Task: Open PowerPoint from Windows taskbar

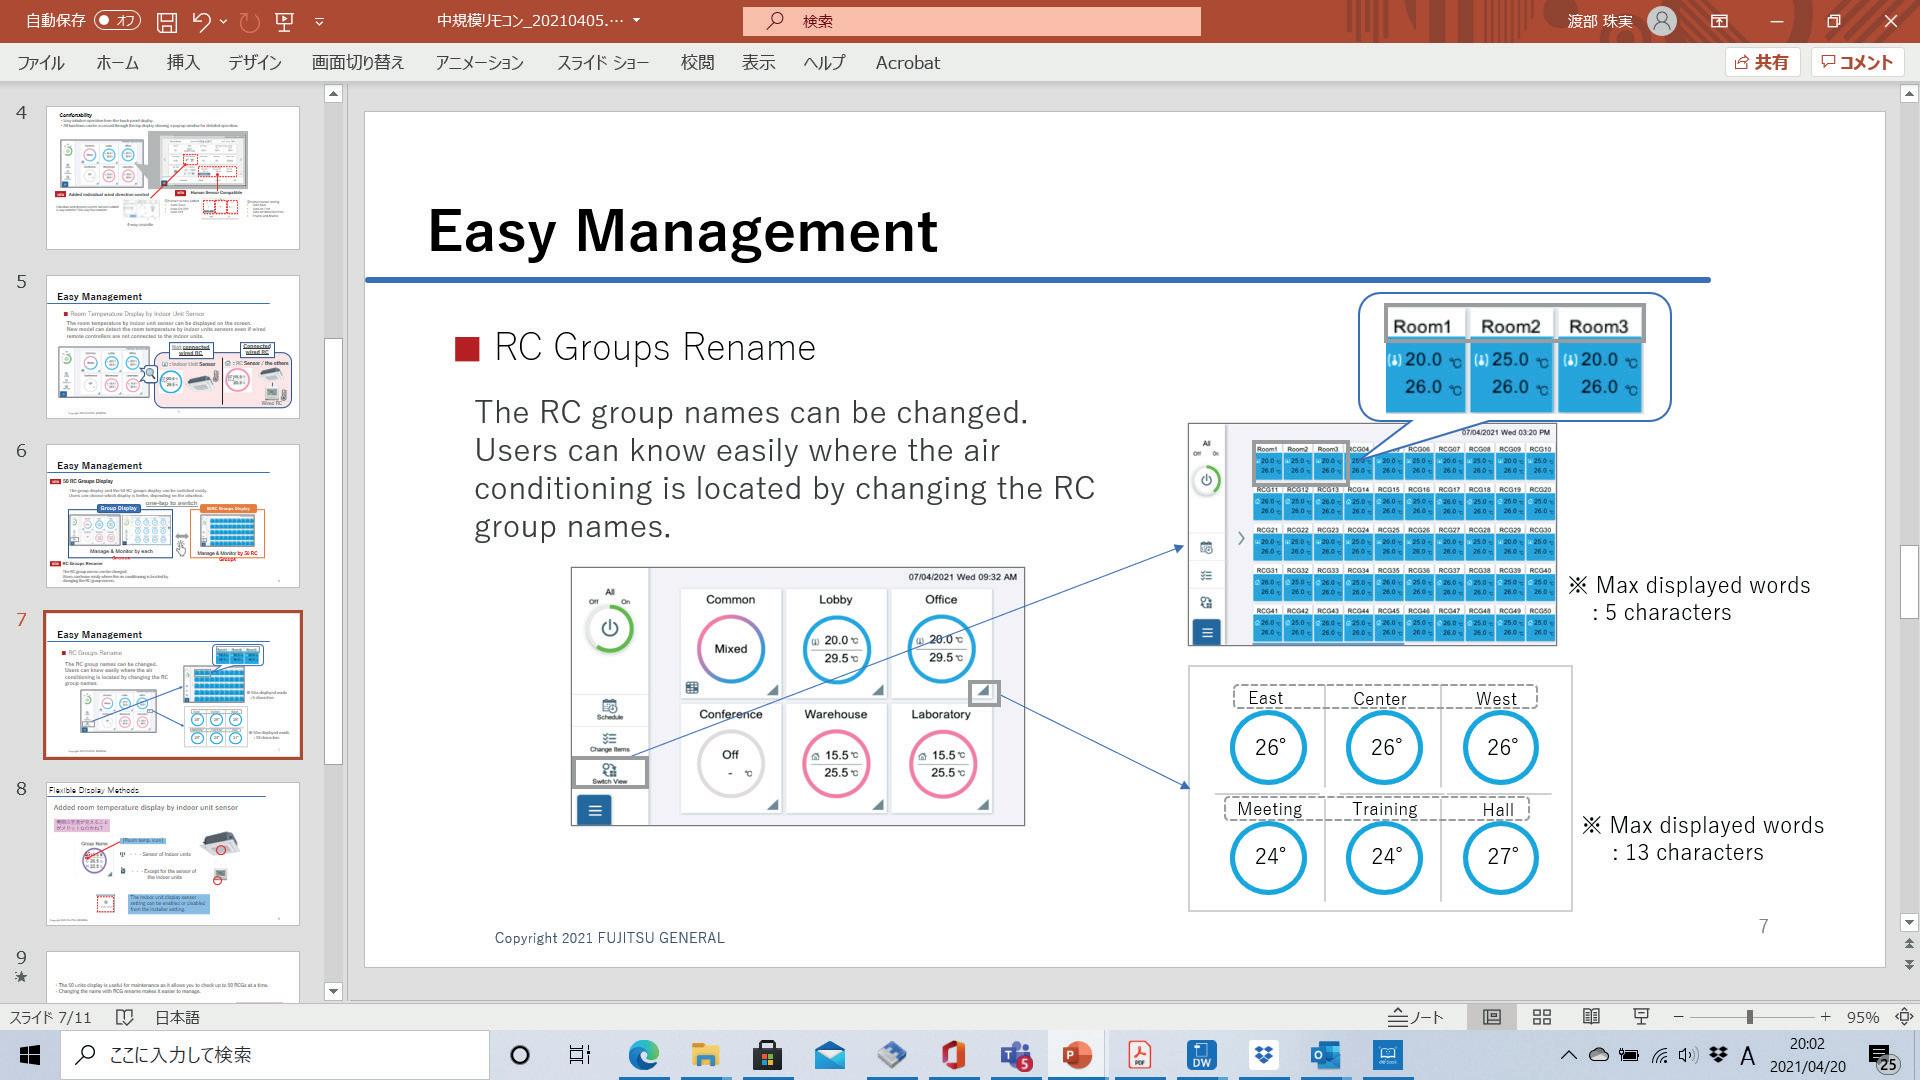Action: tap(1076, 1055)
